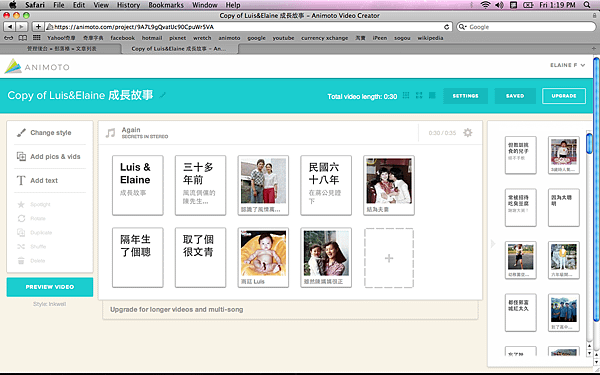Screen dimensions: 600x375
Task: Select the 隔年生了個聰 text card
Action: pos(138,258)
